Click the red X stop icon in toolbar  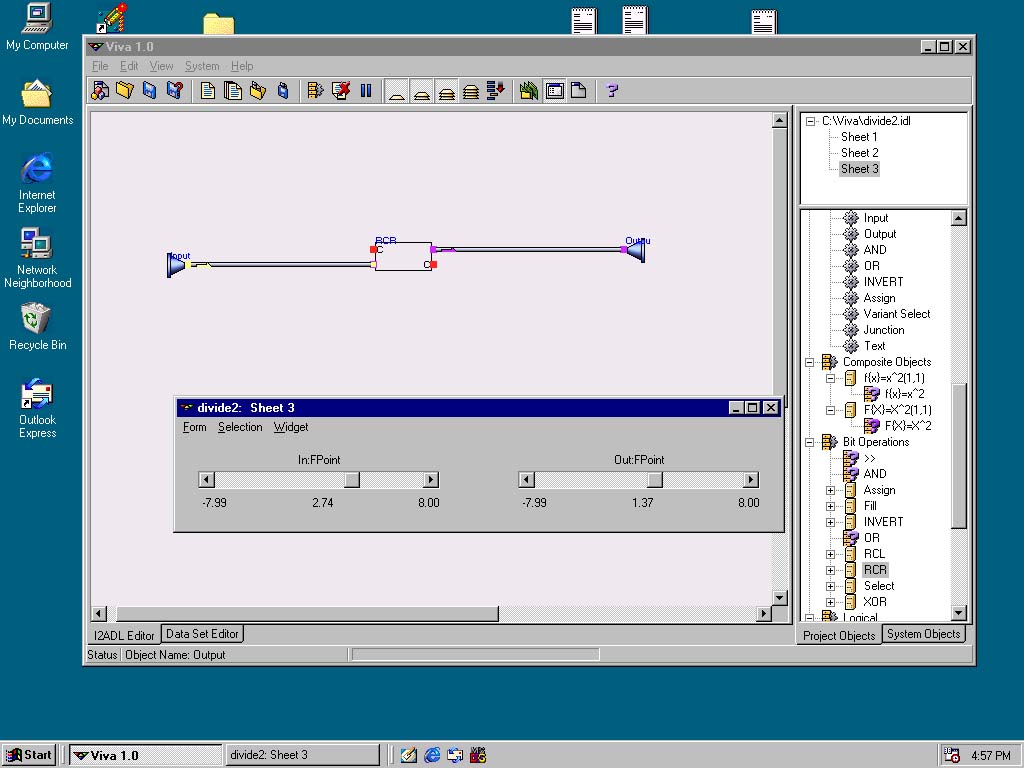pyautogui.click(x=341, y=91)
